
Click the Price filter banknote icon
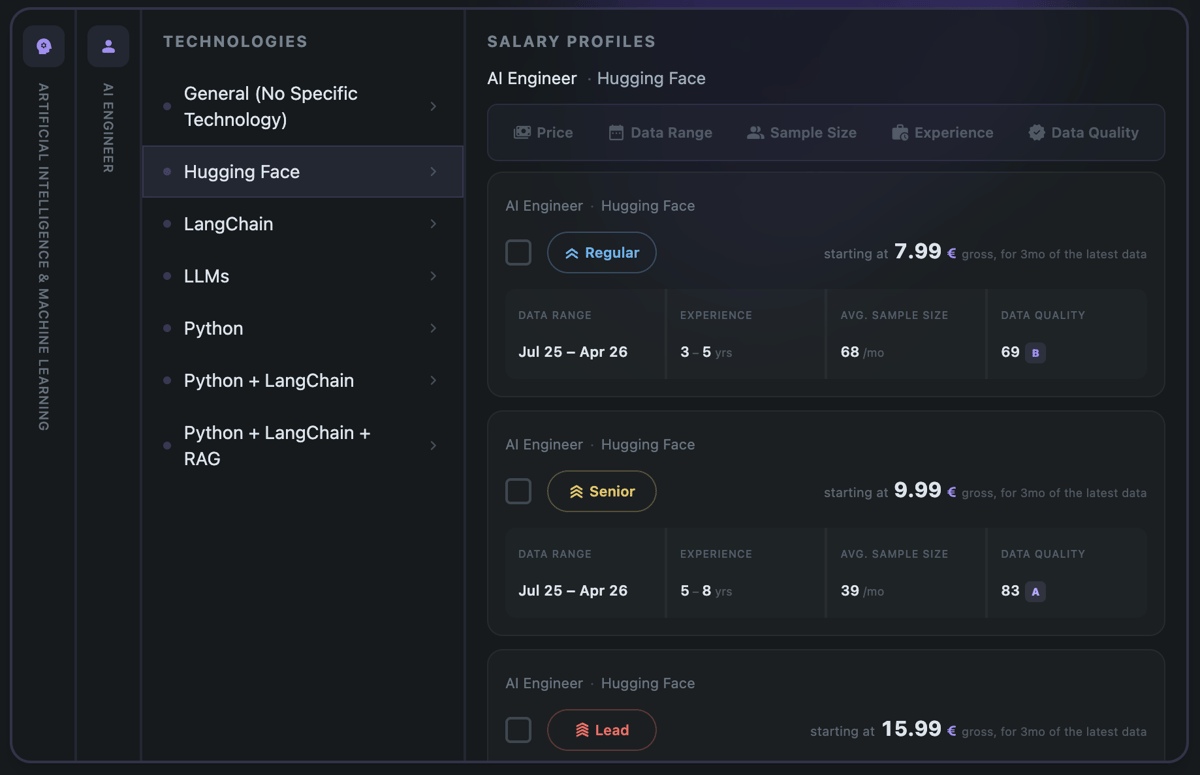click(x=522, y=132)
